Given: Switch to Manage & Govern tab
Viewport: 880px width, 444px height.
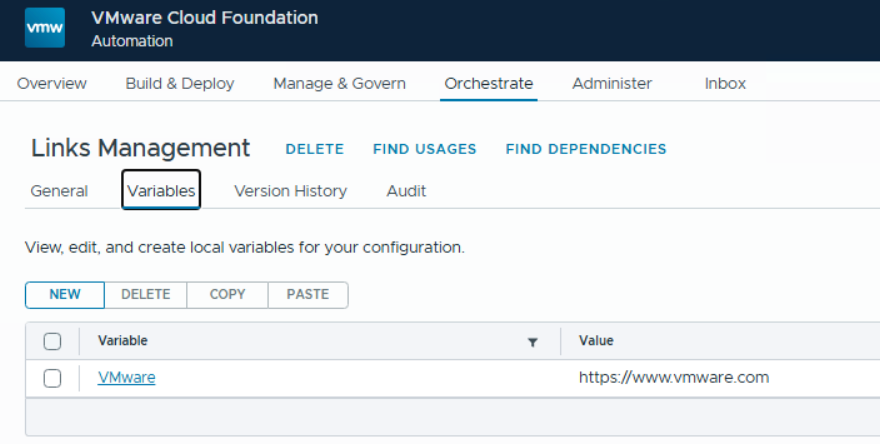Looking at the screenshot, I should [x=339, y=84].
